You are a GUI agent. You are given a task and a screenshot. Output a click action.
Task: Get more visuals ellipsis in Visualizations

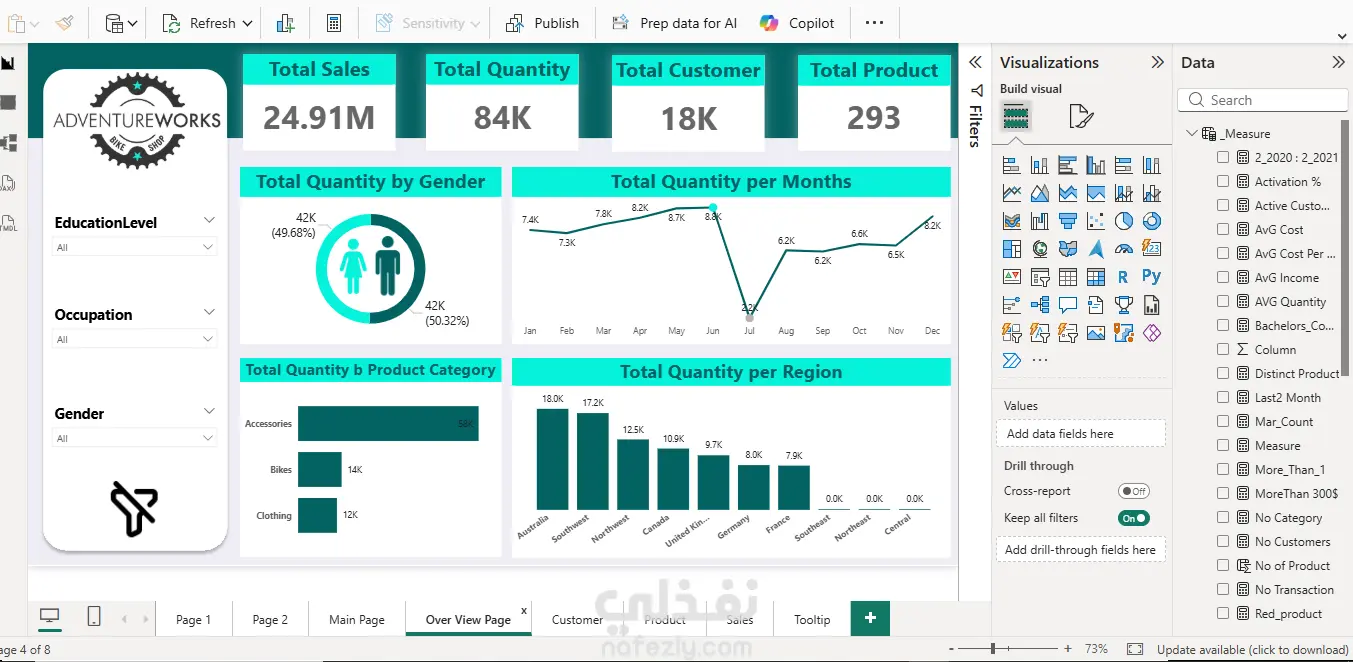(x=1039, y=360)
